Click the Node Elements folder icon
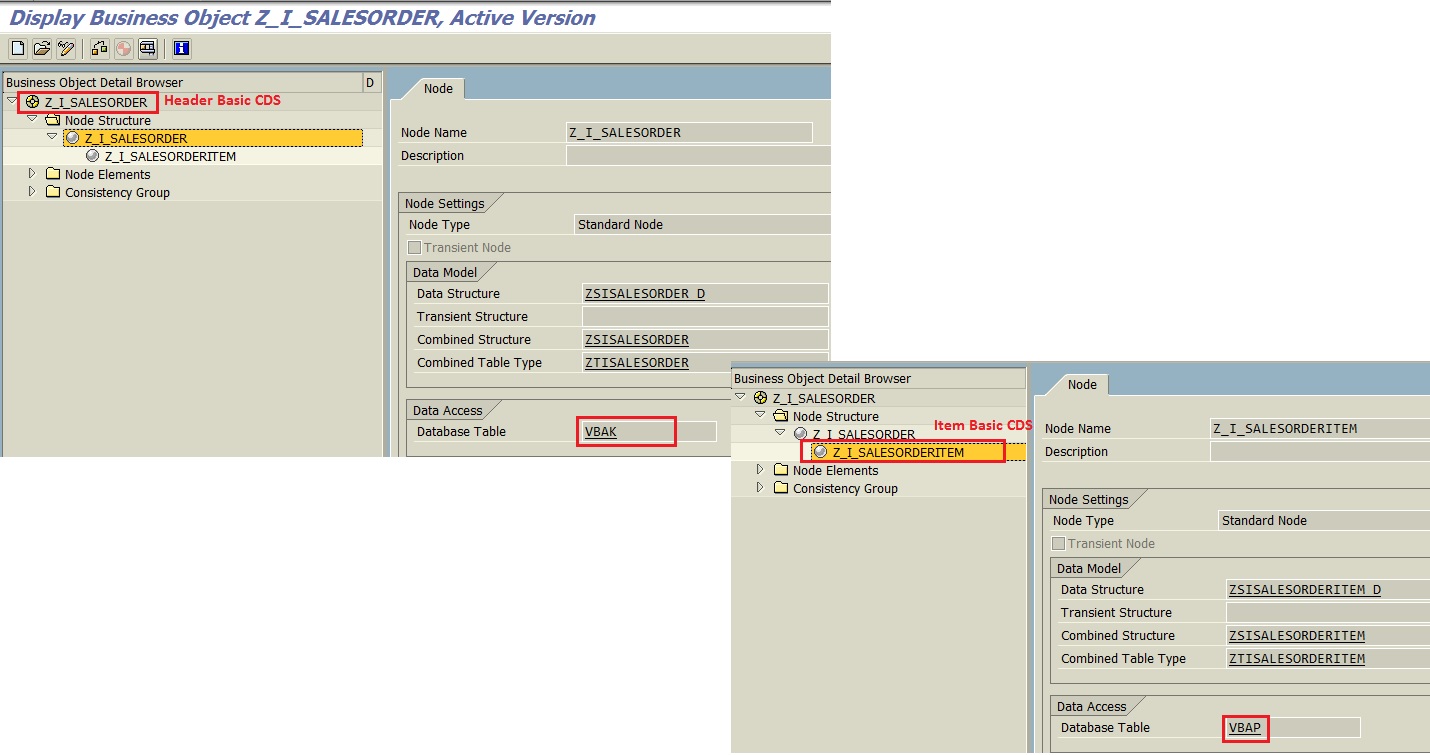The height and width of the screenshot is (755, 1430). (52, 174)
